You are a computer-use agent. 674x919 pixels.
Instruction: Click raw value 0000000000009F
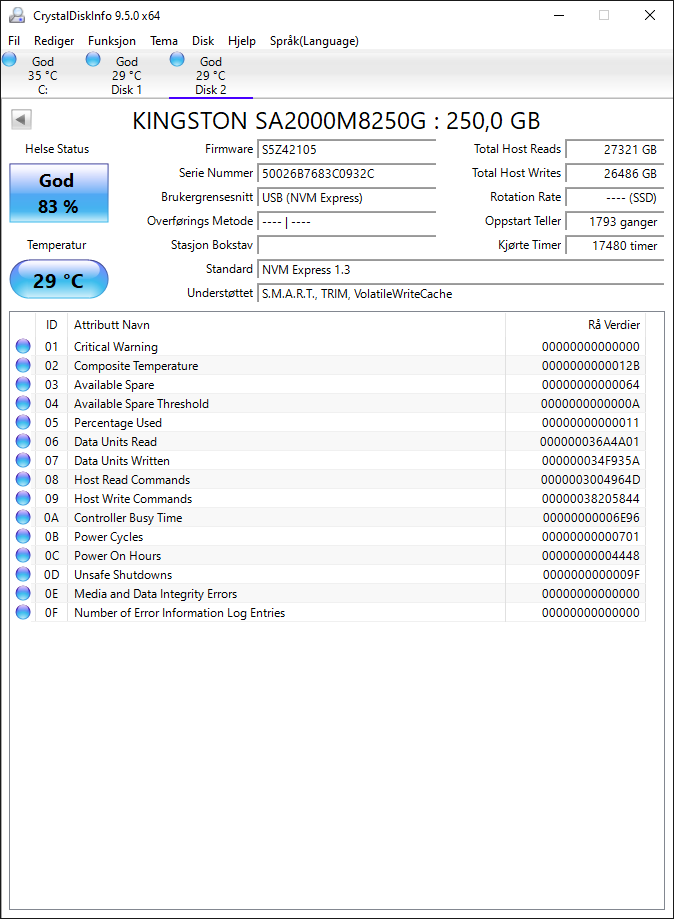point(591,574)
